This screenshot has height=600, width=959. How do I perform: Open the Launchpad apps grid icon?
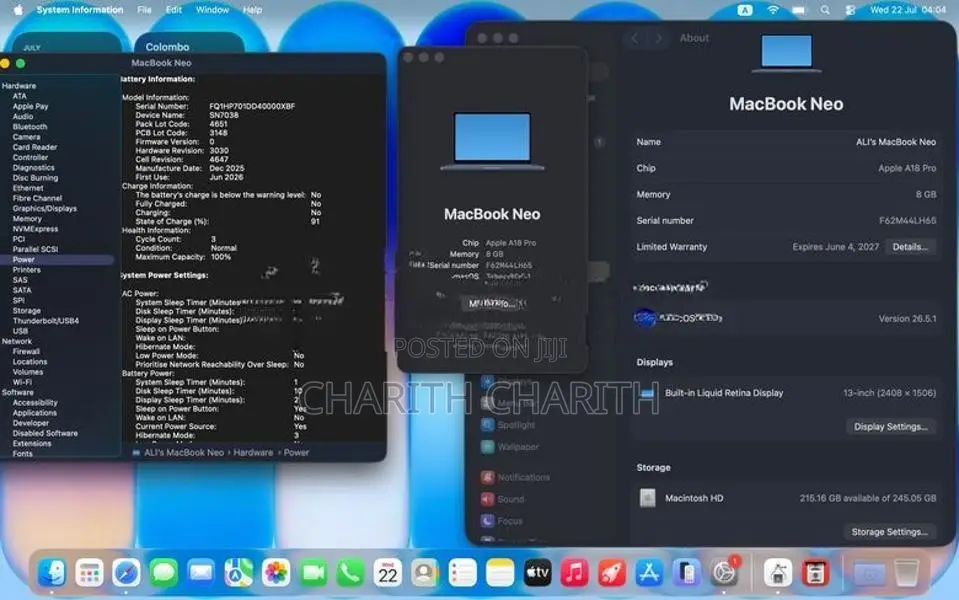(89, 573)
